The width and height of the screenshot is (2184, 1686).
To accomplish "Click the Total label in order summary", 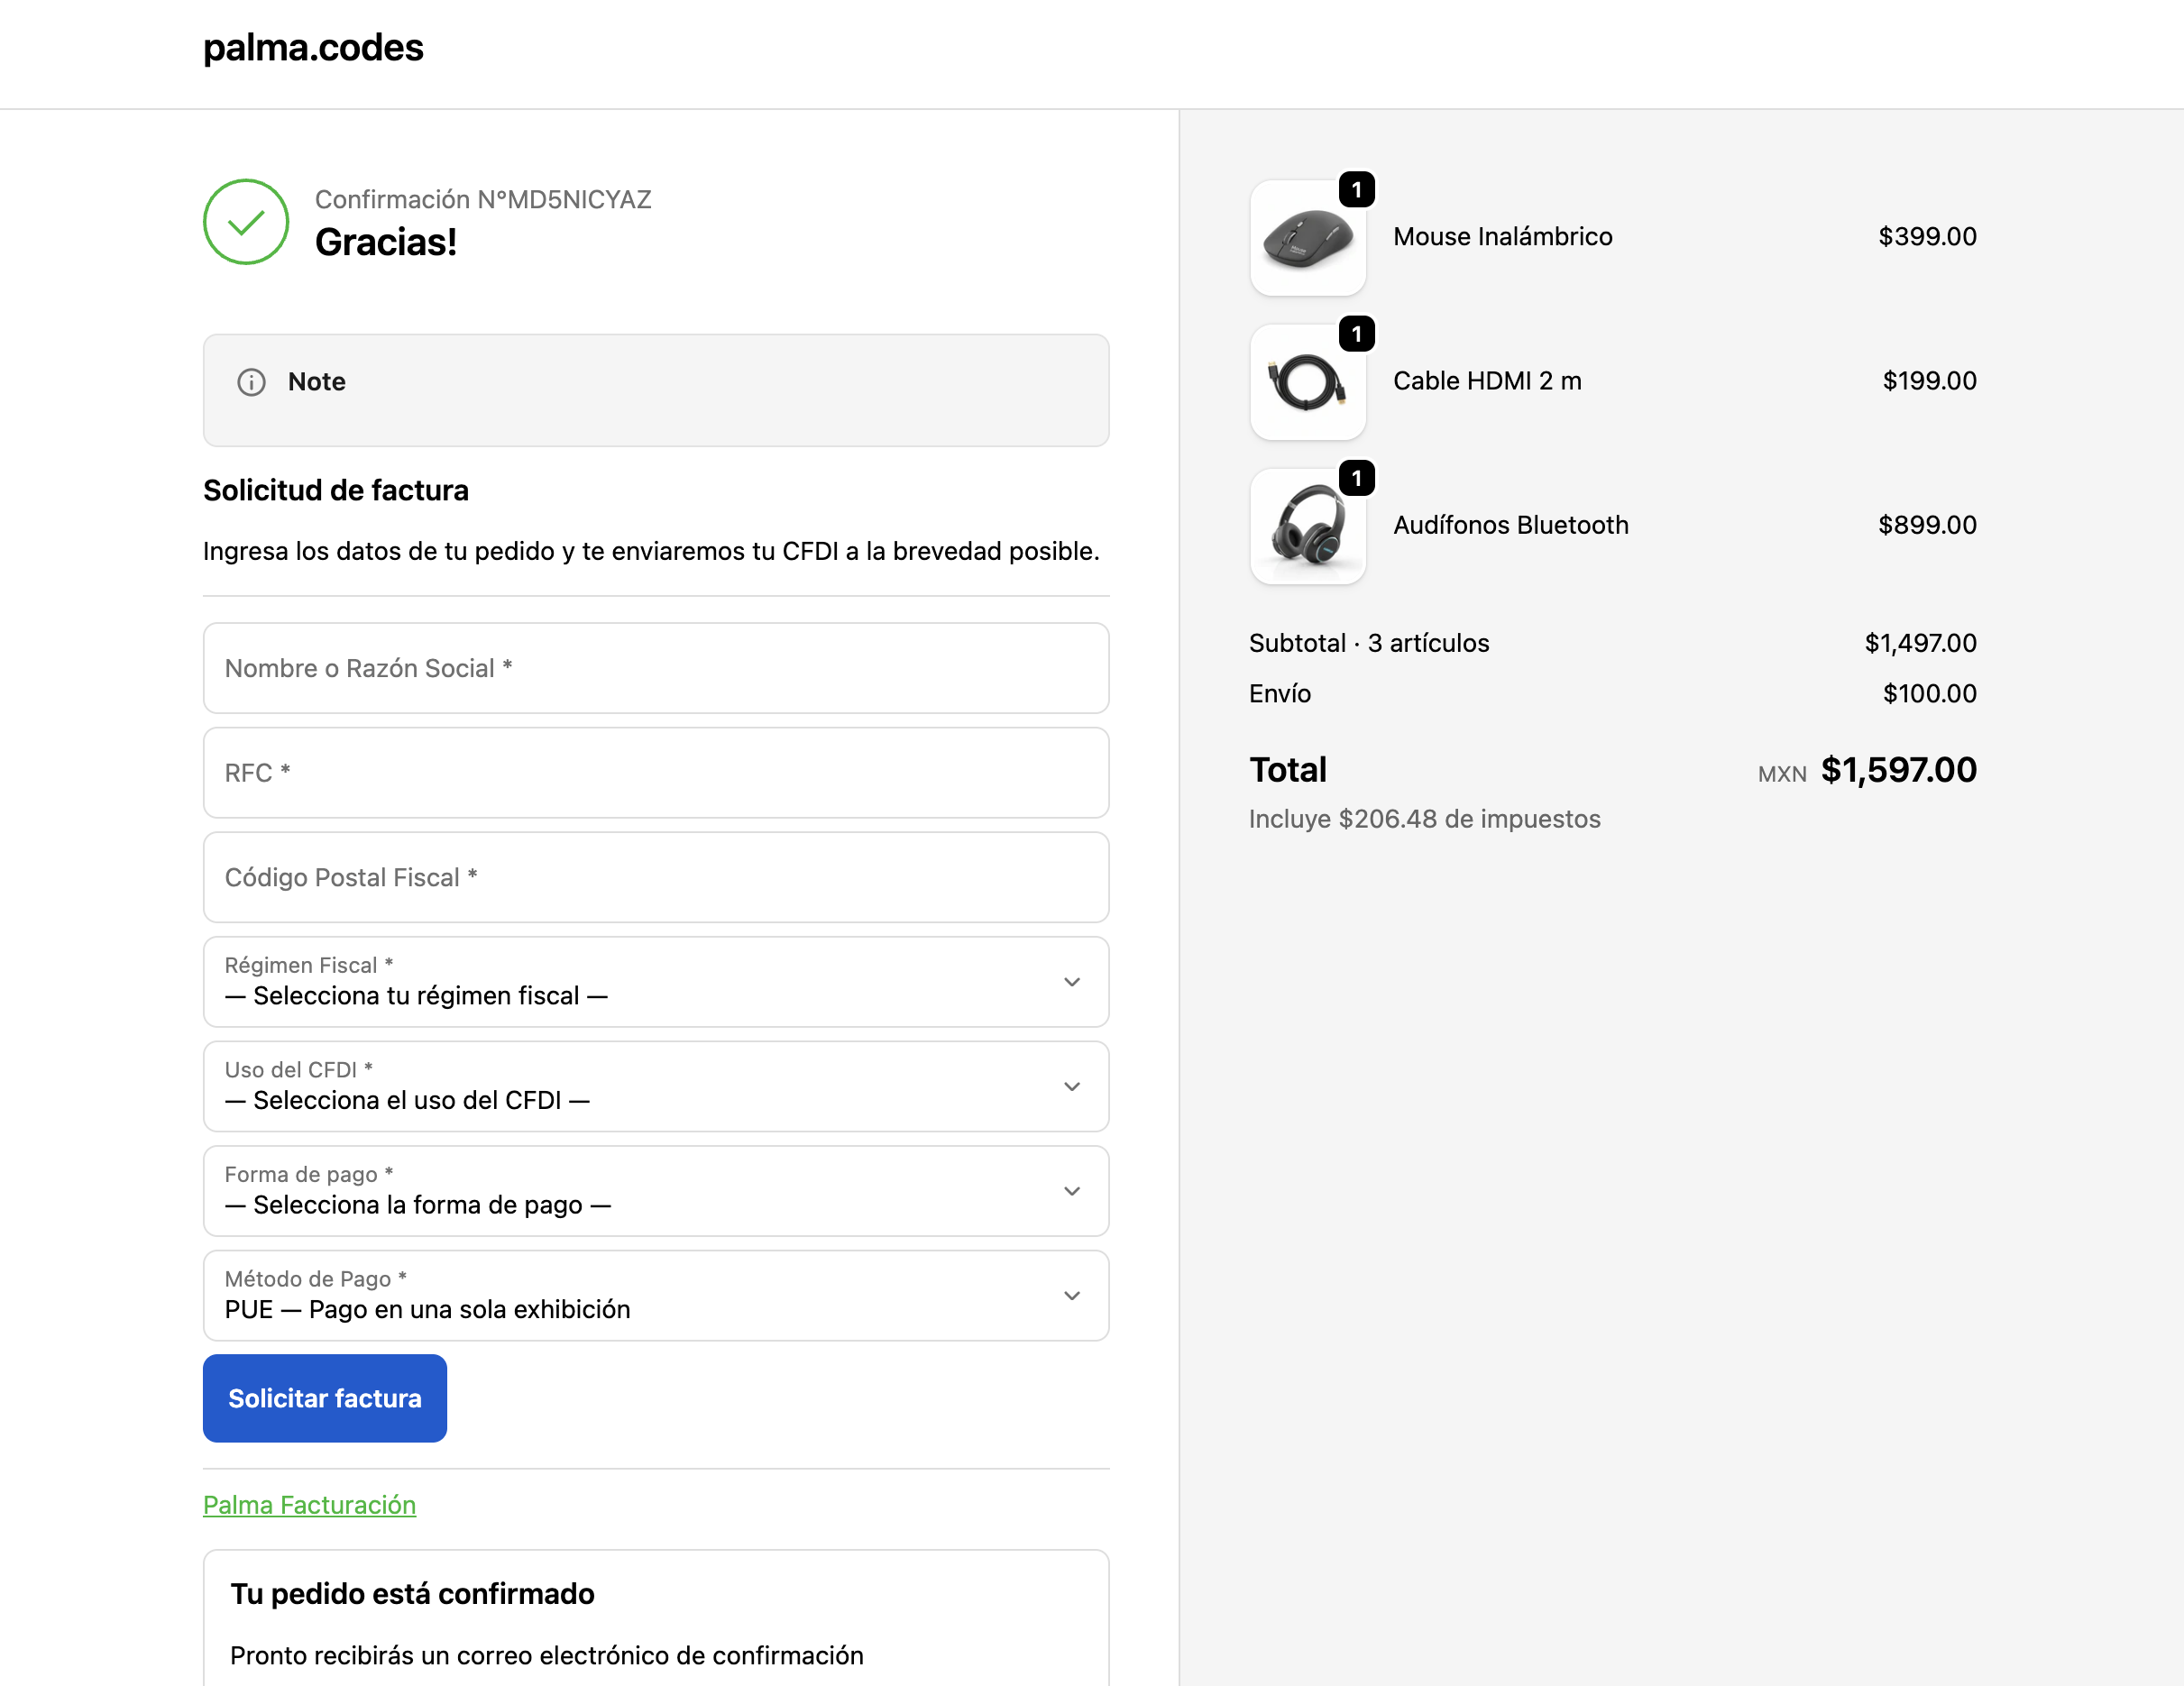I will pyautogui.click(x=1288, y=769).
